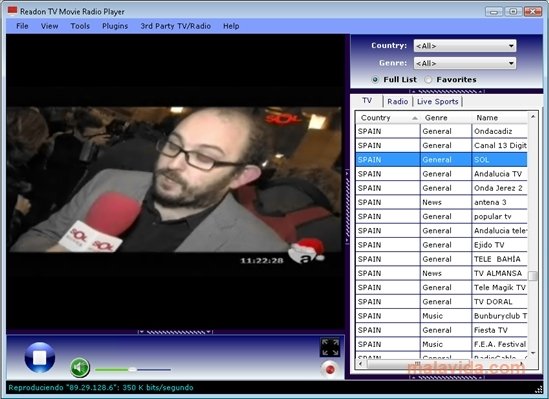The width and height of the screenshot is (549, 399).
Task: Open the Genre dropdown
Action: click(x=465, y=63)
